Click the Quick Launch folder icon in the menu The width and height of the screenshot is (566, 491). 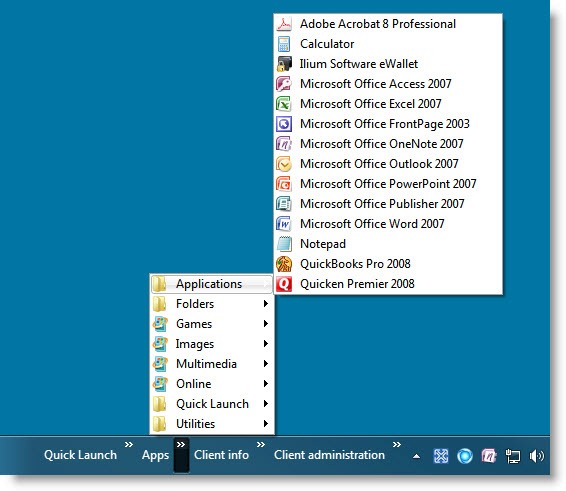(159, 404)
